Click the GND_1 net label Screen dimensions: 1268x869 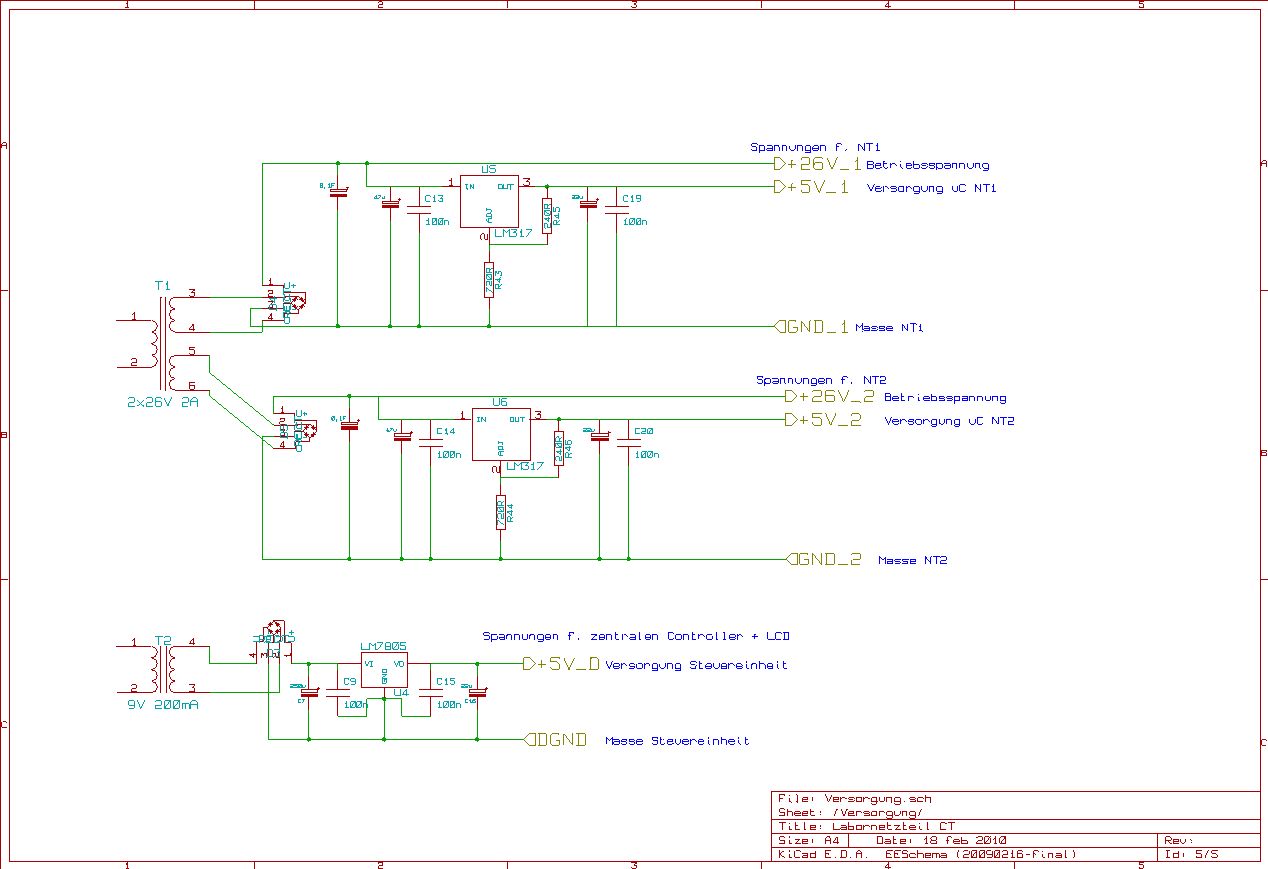(811, 326)
